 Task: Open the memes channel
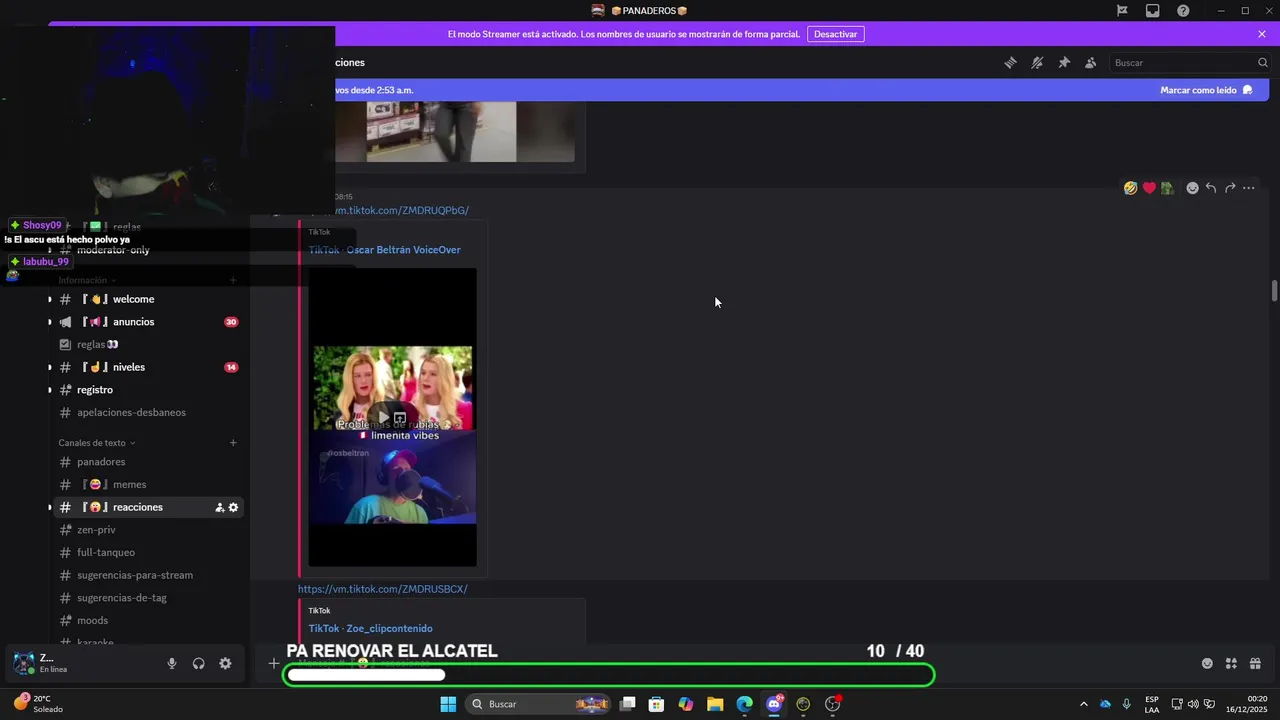click(148, 485)
